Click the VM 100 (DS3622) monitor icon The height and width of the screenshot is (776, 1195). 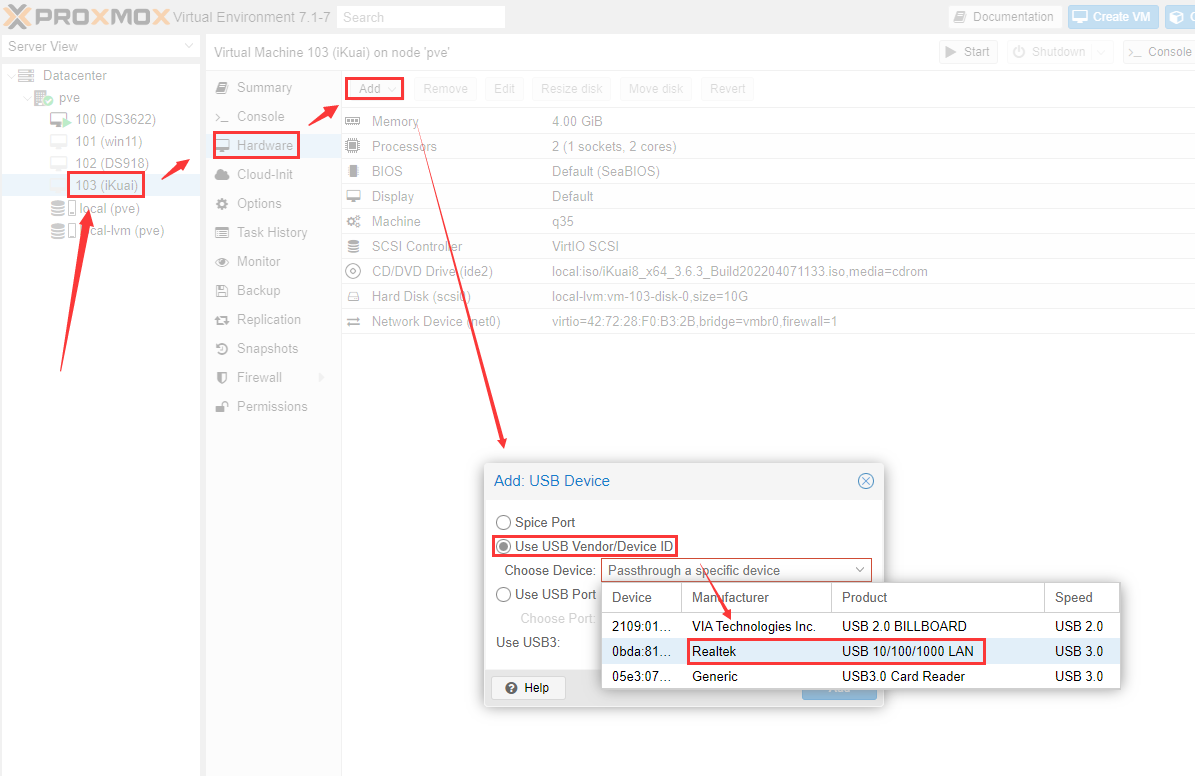[x=59, y=120]
